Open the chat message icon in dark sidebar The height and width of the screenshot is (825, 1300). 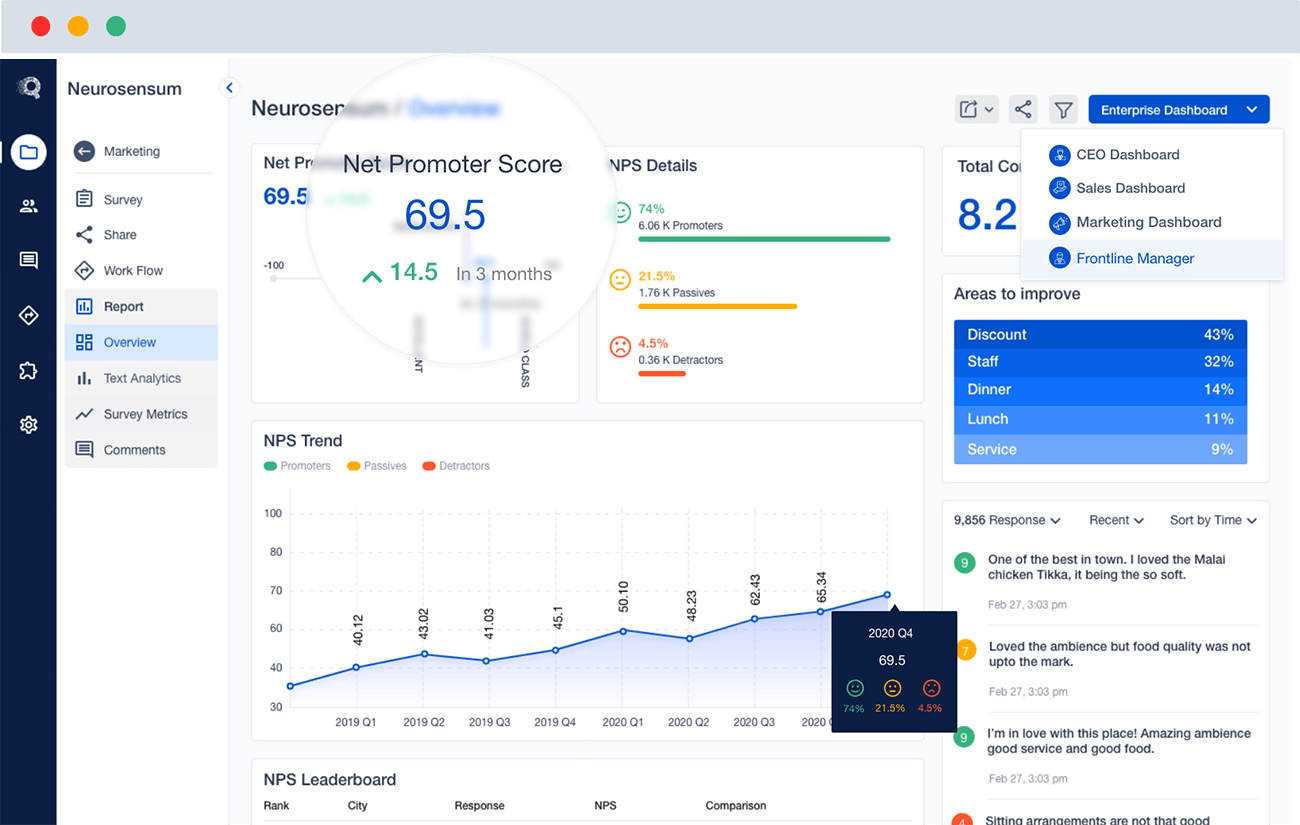tap(29, 261)
